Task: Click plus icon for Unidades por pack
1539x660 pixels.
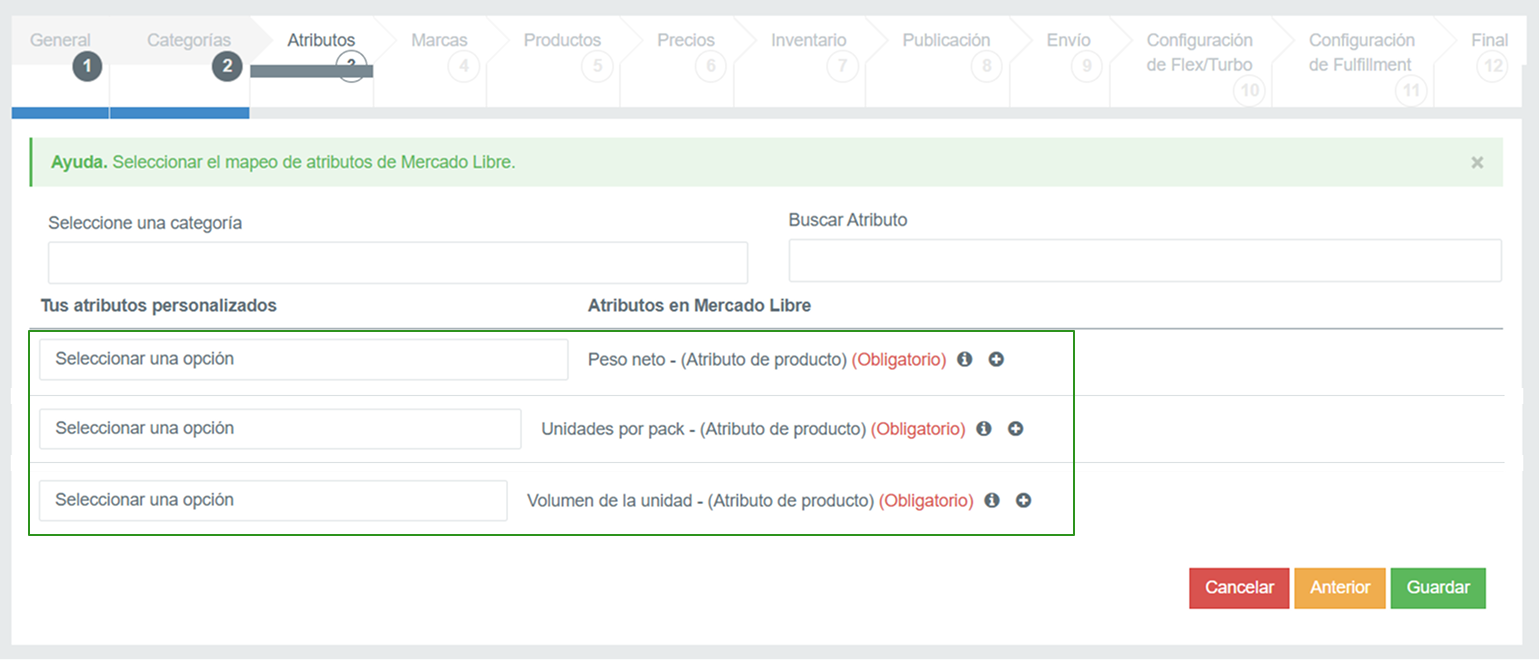Action: (1015, 429)
